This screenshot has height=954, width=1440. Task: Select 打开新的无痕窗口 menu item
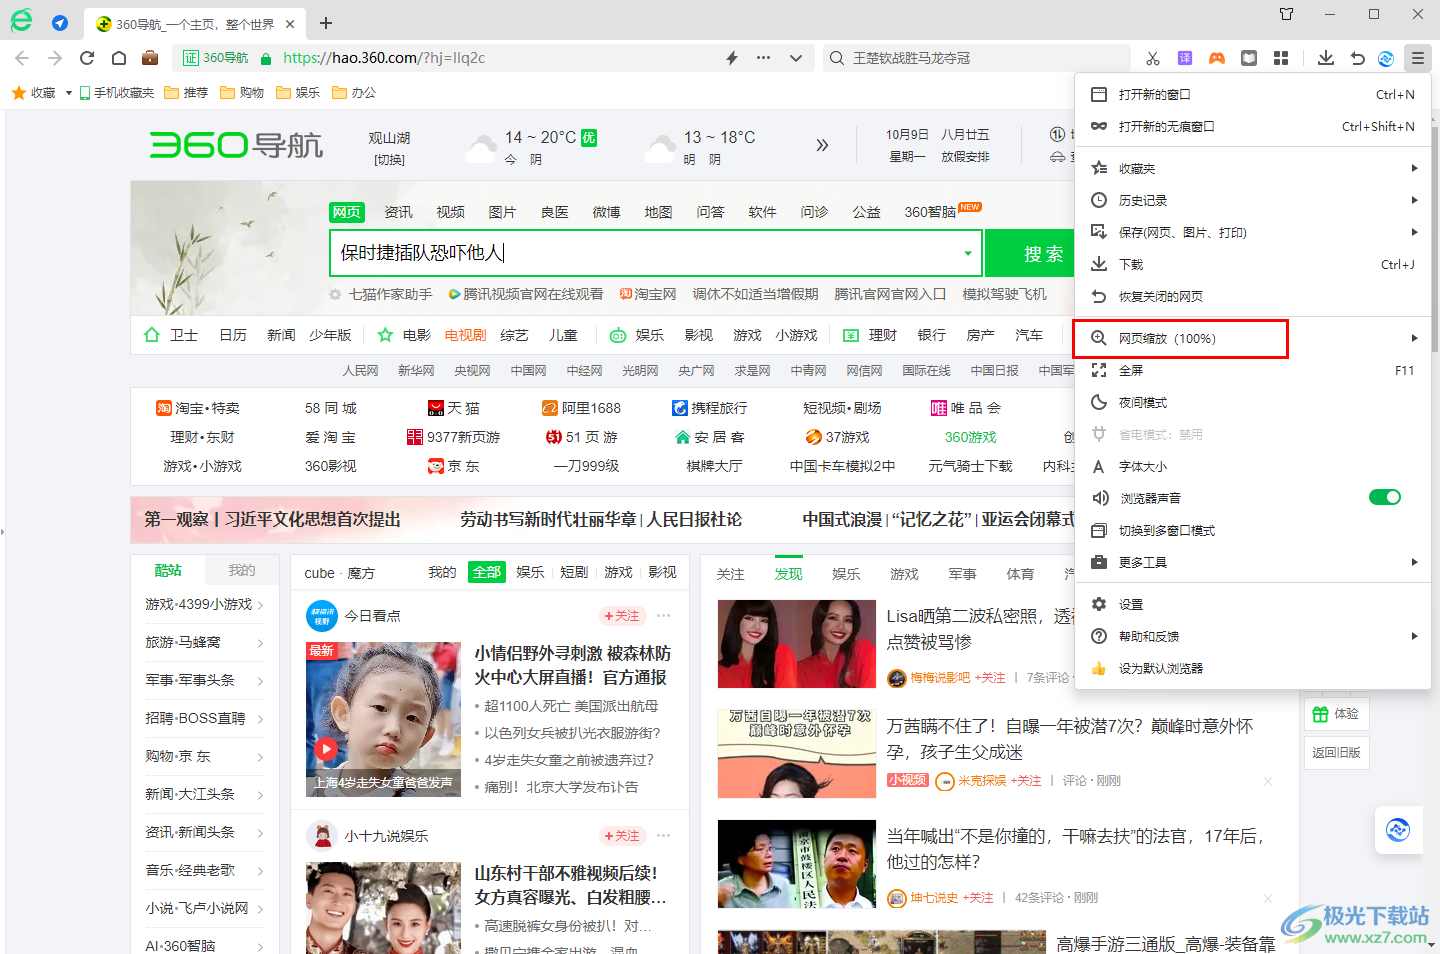point(1253,126)
